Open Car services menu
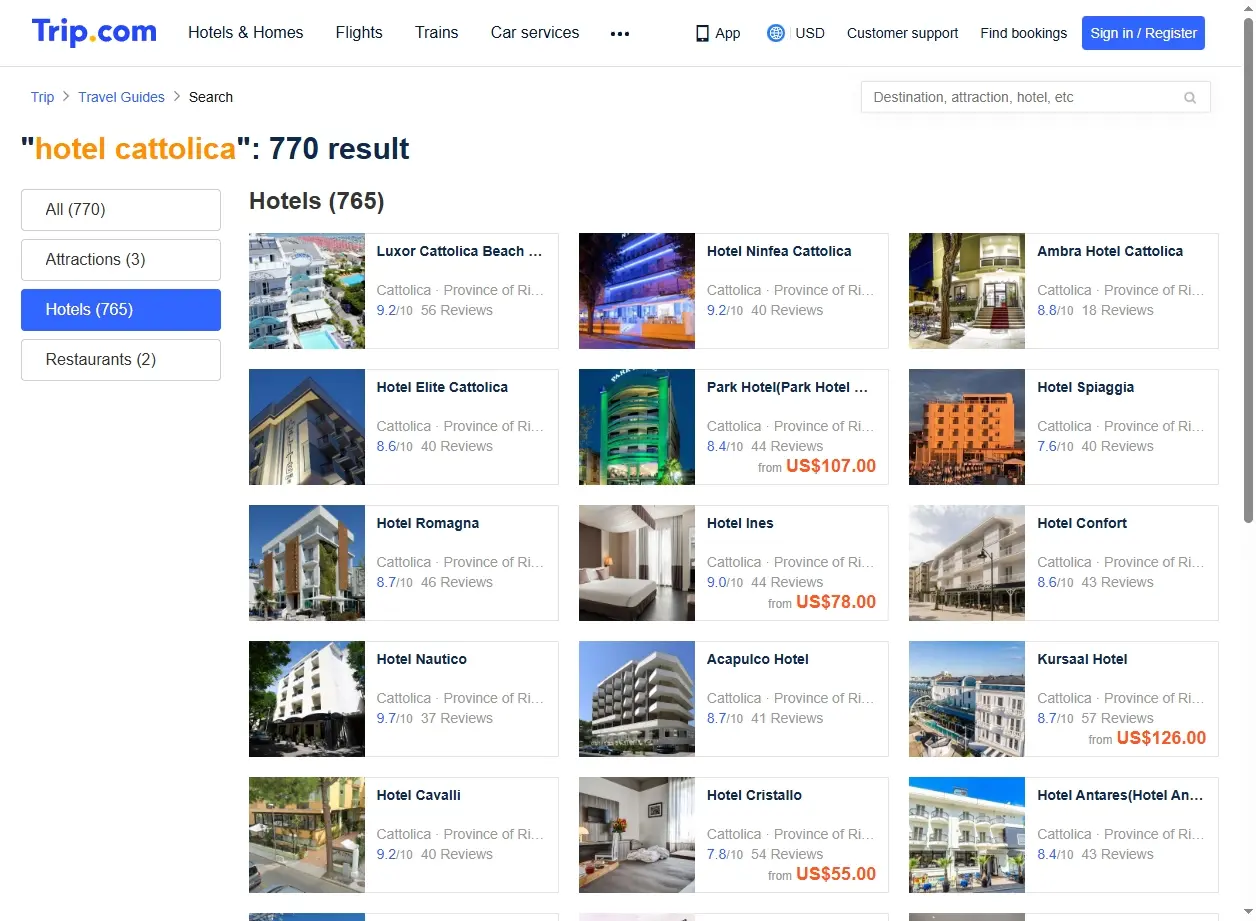This screenshot has width=1256, height=921. 535,32
